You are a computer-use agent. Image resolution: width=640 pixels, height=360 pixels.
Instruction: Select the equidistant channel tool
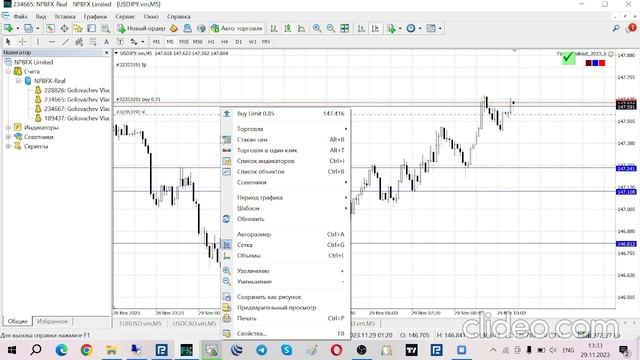click(79, 42)
